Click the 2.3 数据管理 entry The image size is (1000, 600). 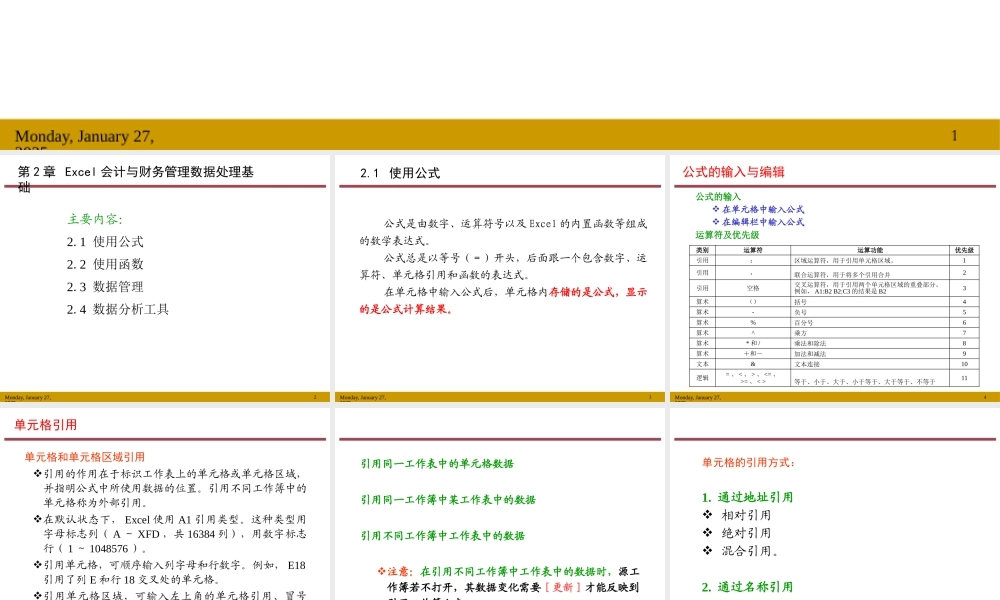(104, 287)
